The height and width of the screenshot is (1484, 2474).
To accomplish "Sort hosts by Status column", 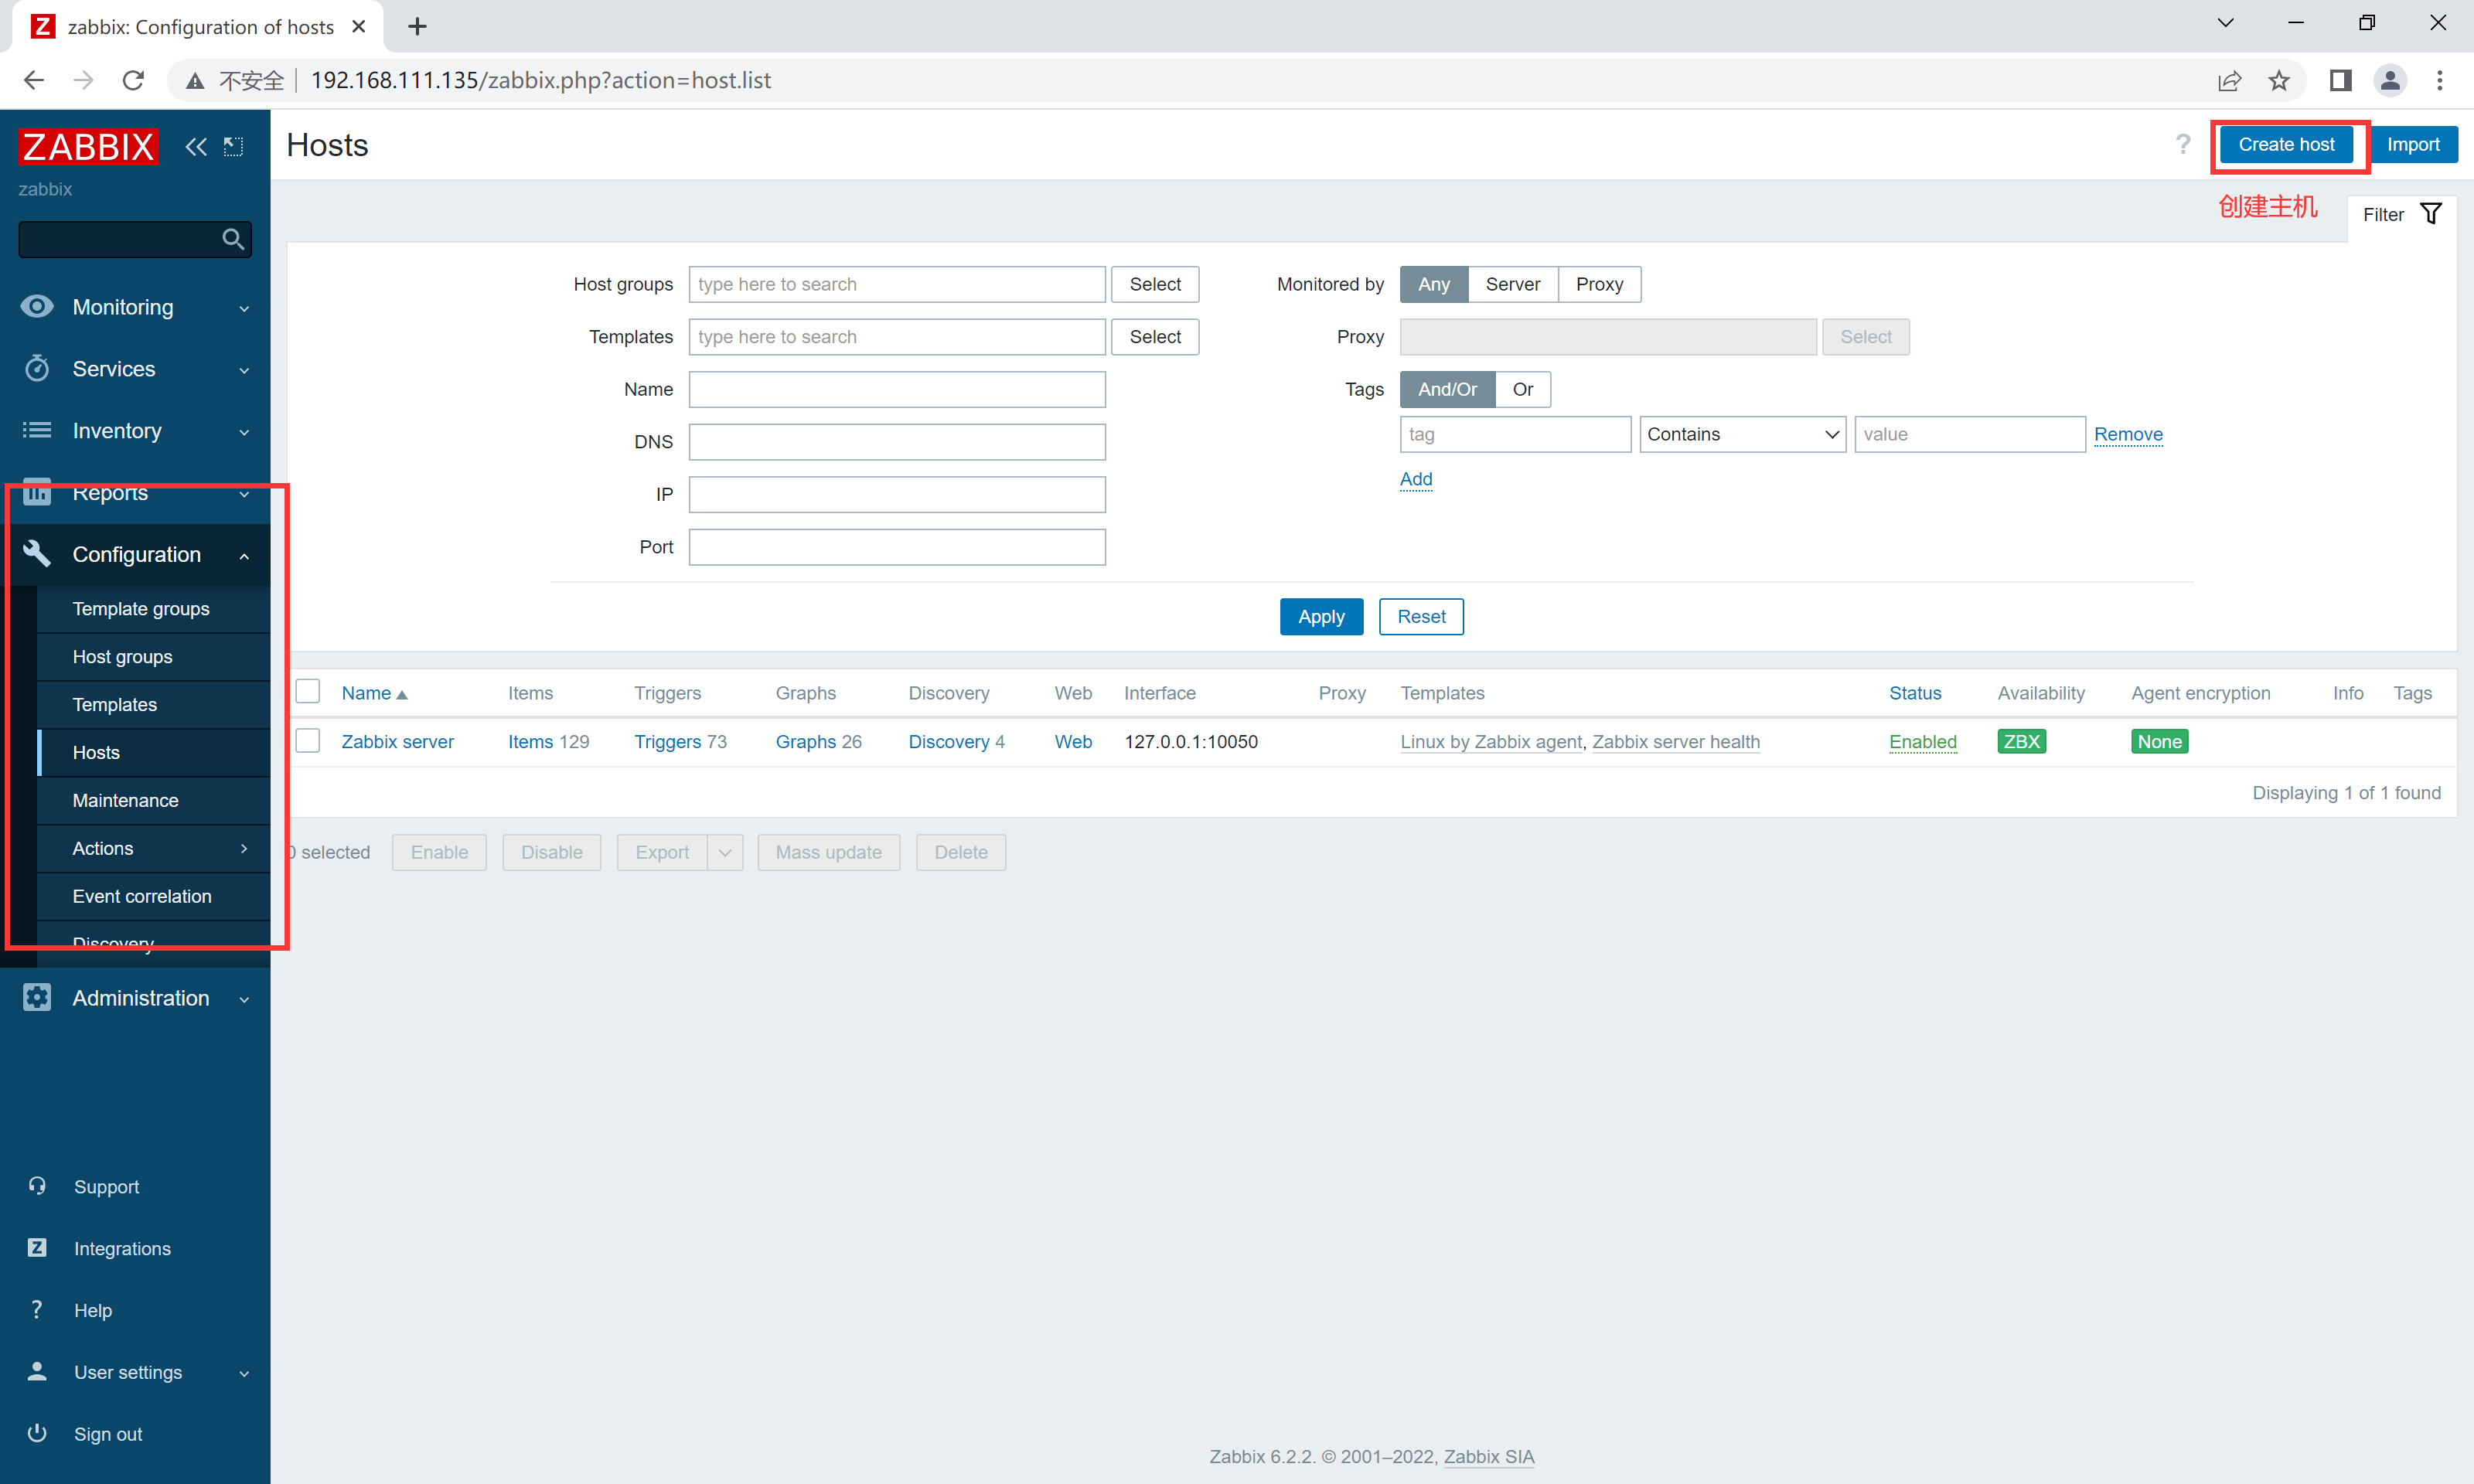I will coord(1915,693).
